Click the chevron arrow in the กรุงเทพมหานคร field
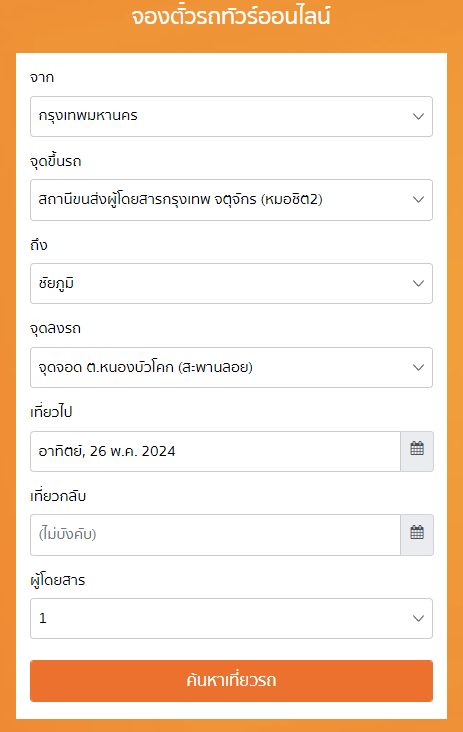The height and width of the screenshot is (732, 463). pyautogui.click(x=418, y=116)
